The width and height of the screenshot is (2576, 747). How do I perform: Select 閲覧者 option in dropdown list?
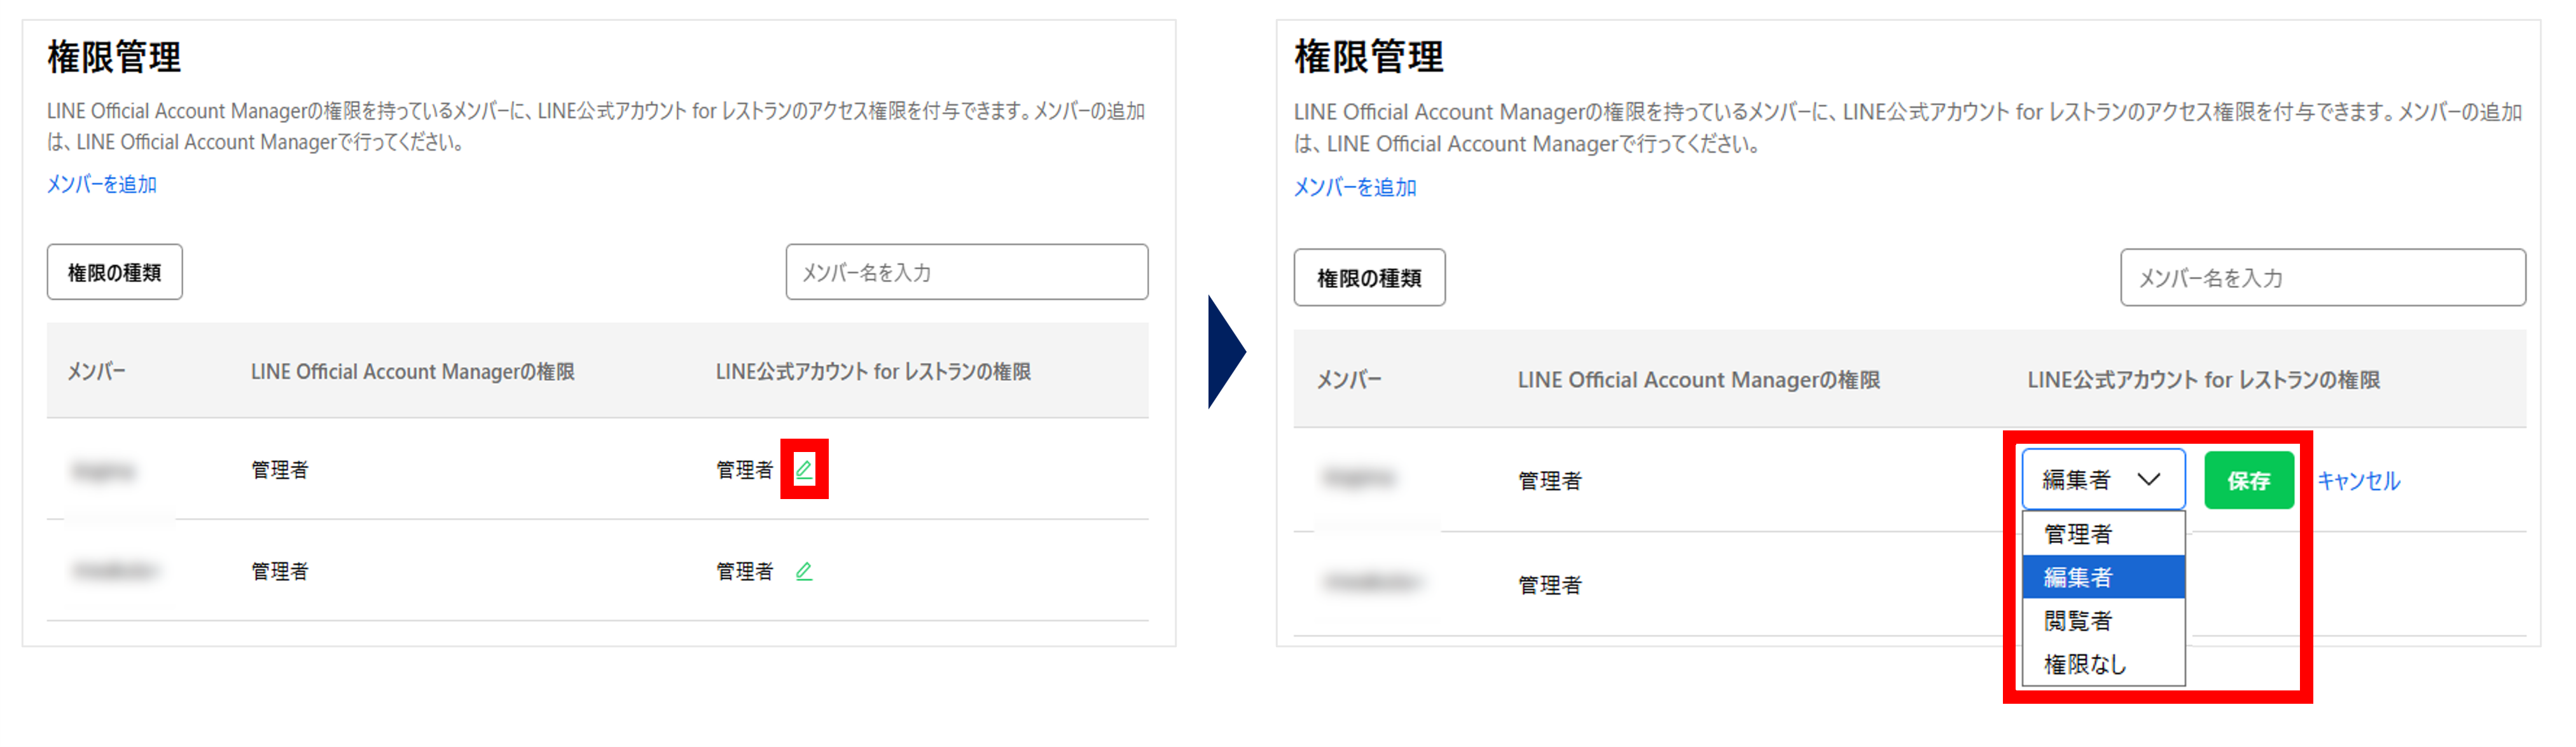click(x=2103, y=620)
